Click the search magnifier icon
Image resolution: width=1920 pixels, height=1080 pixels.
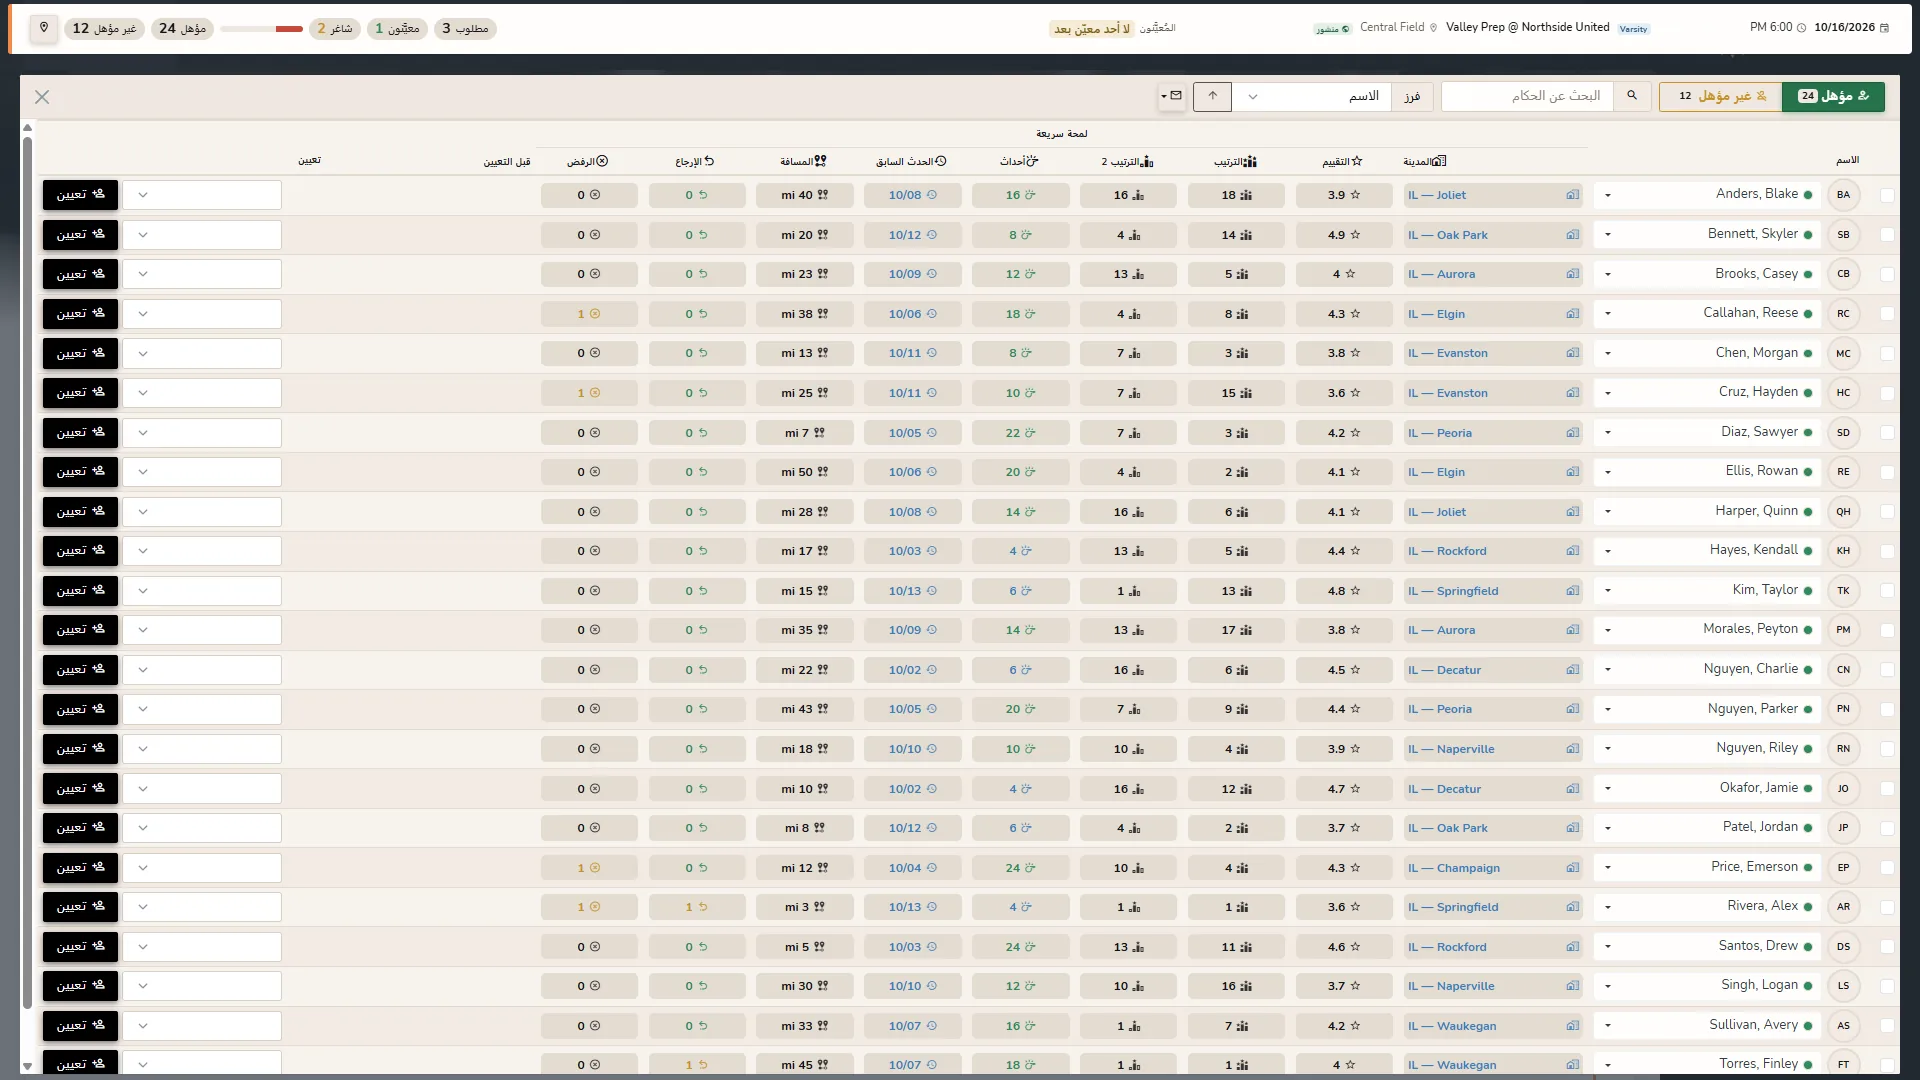(1632, 96)
